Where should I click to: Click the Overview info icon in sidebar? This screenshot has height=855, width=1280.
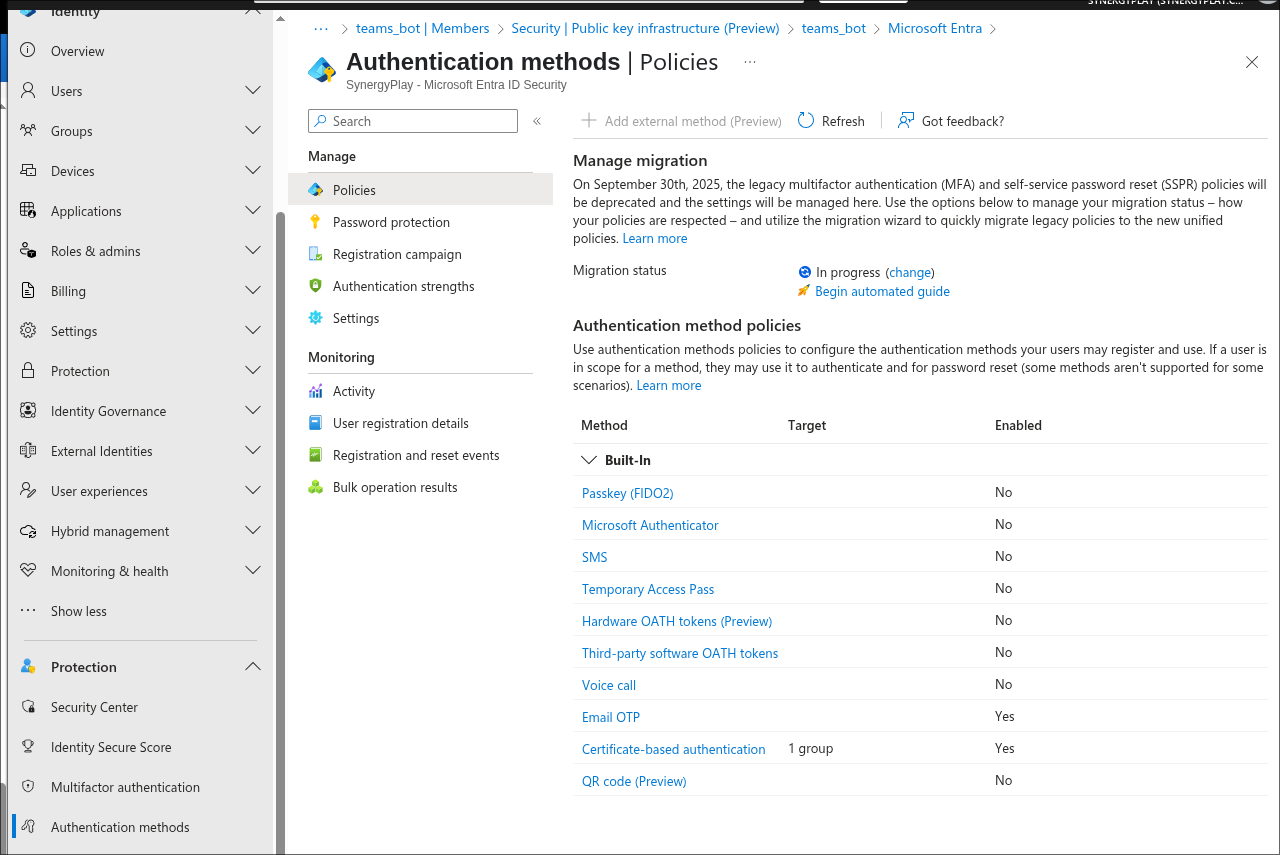[x=29, y=51]
